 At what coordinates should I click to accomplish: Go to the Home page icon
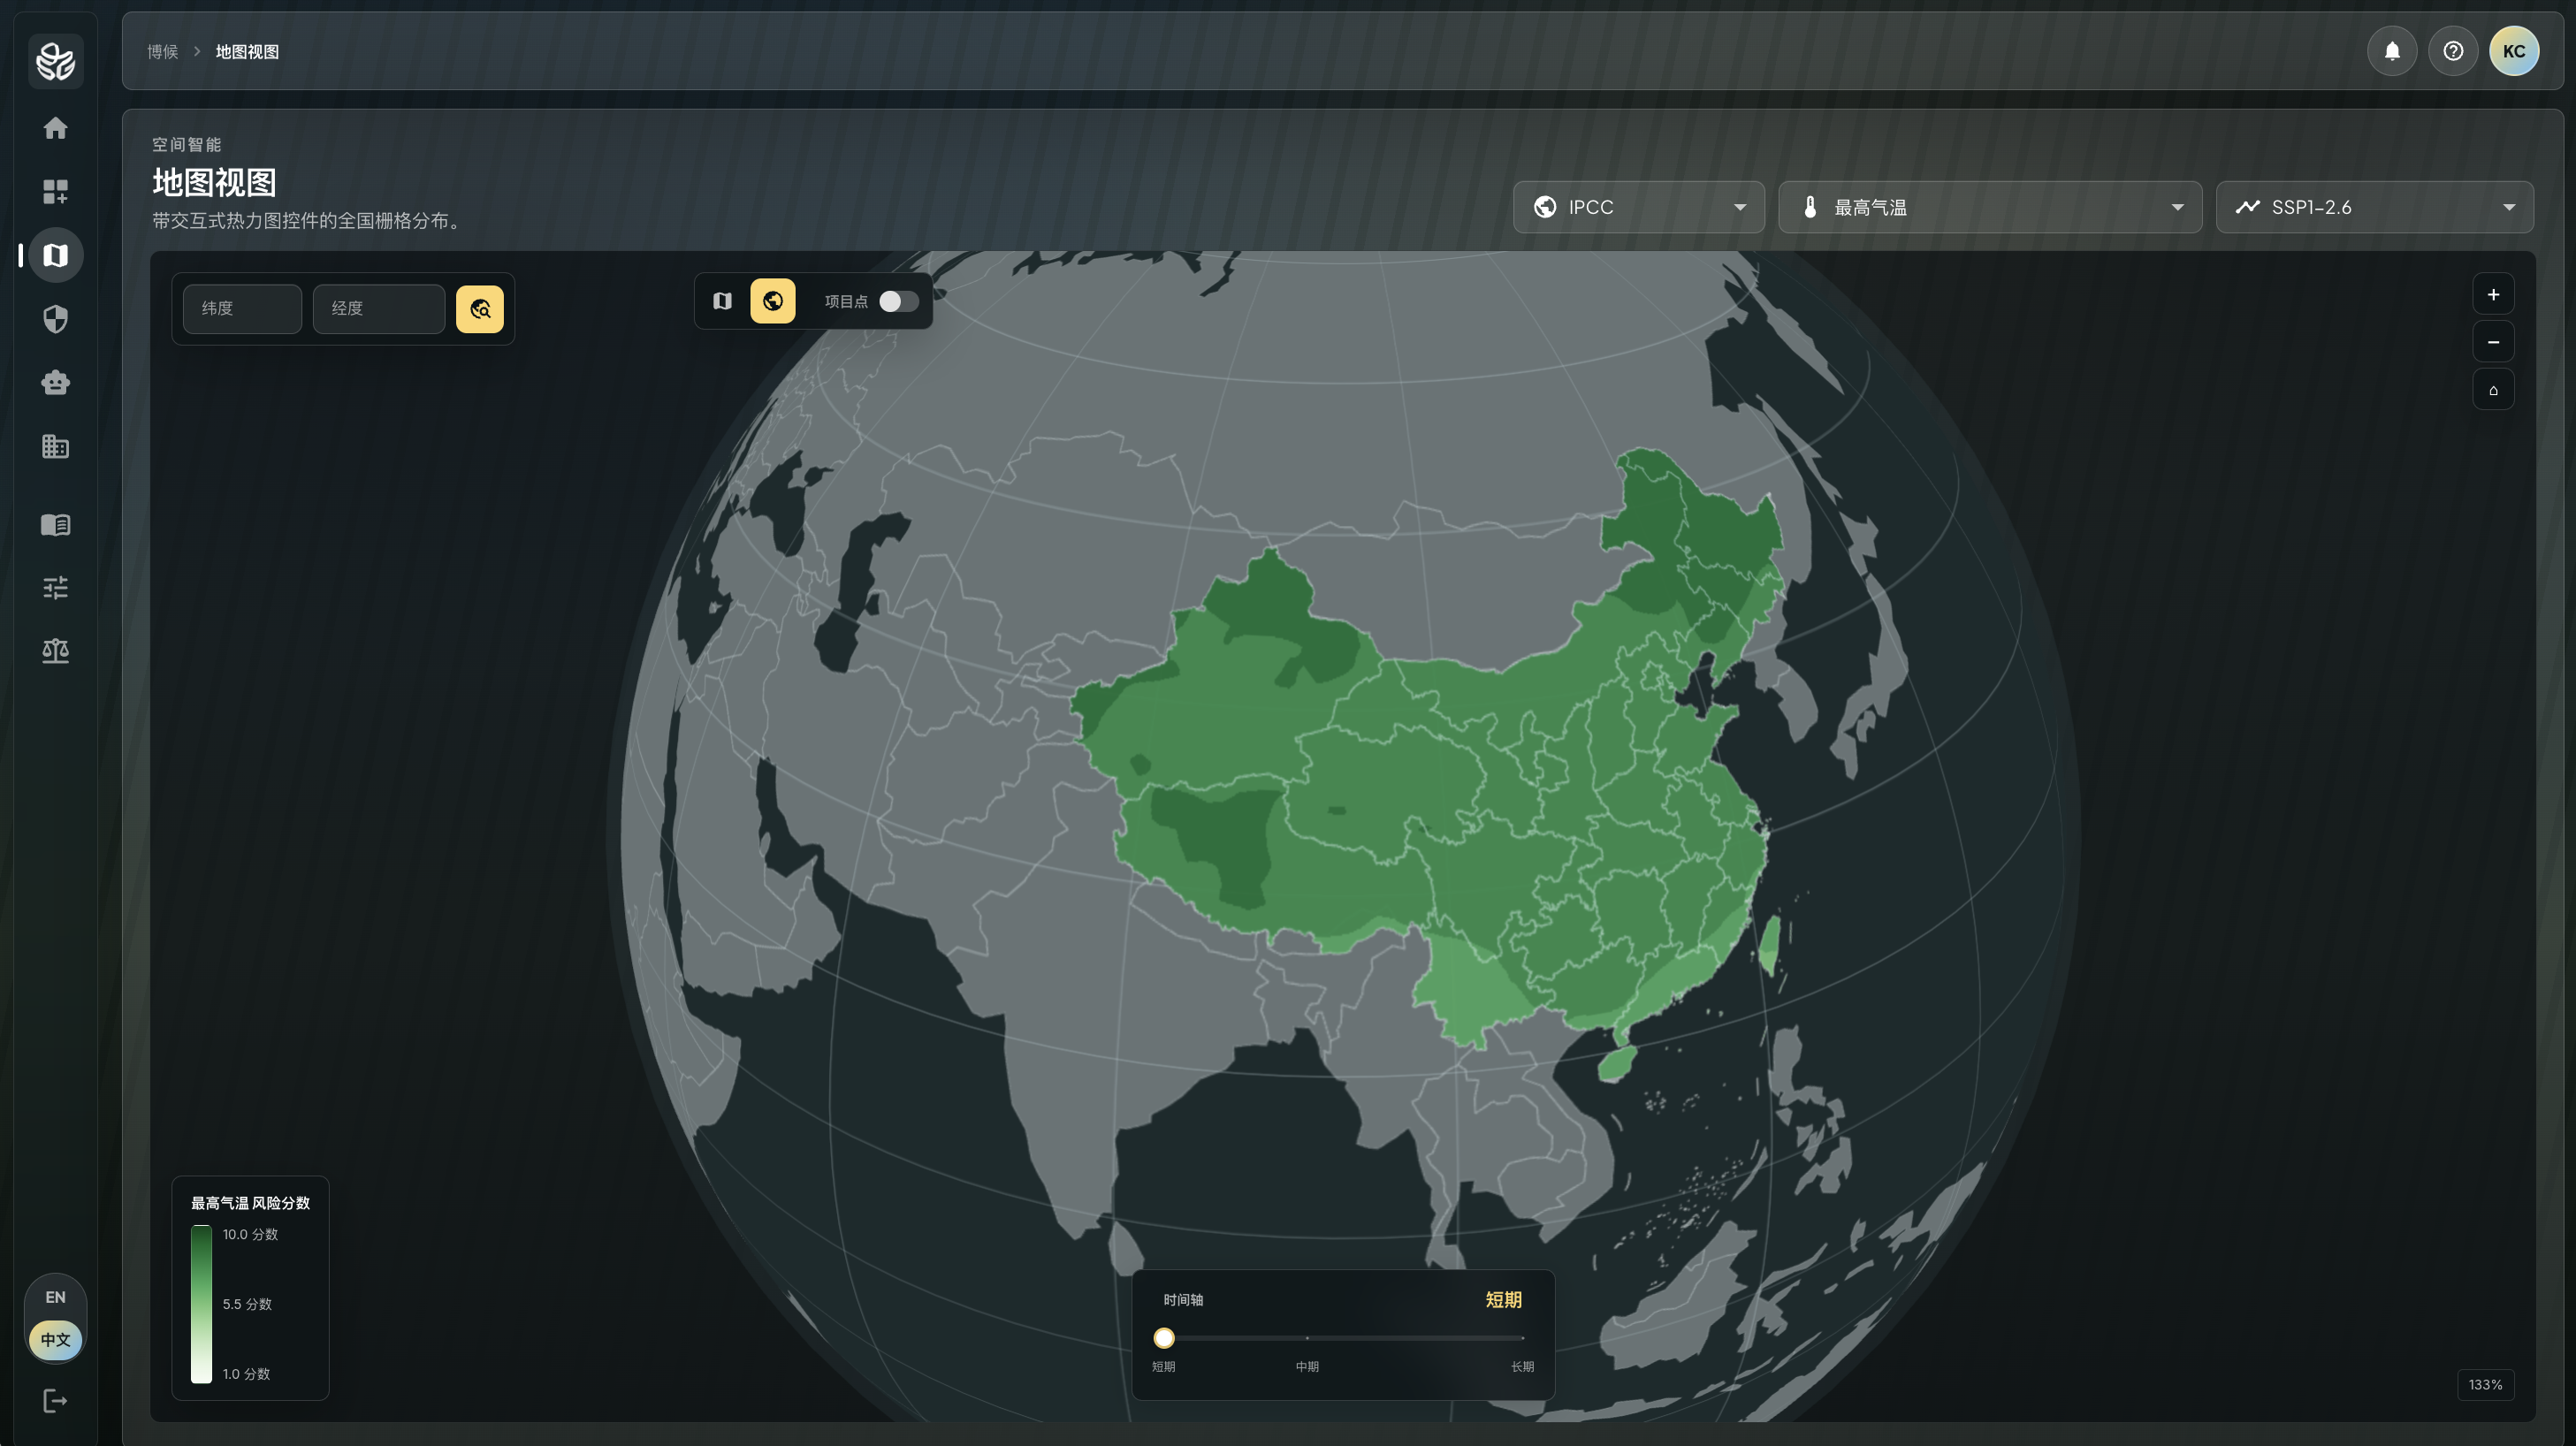pyautogui.click(x=55, y=128)
